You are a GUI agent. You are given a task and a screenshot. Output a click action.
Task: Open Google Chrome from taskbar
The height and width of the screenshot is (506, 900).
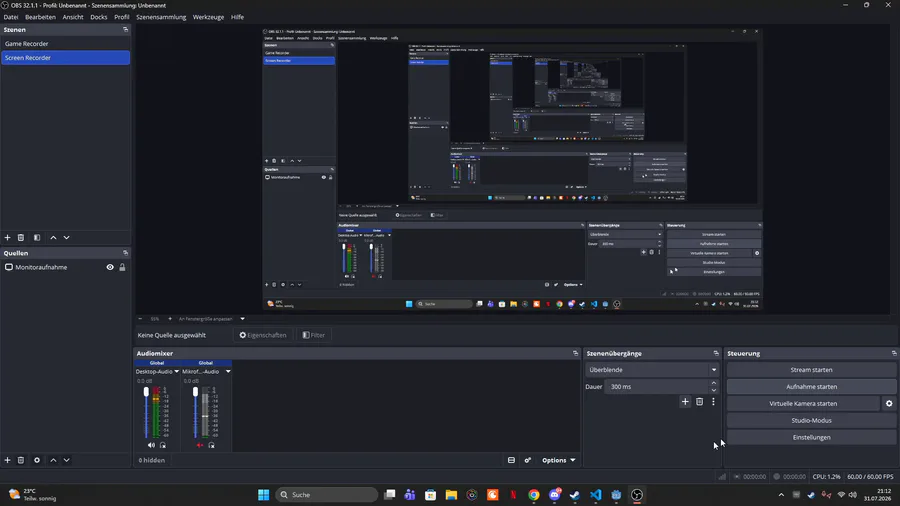click(534, 495)
